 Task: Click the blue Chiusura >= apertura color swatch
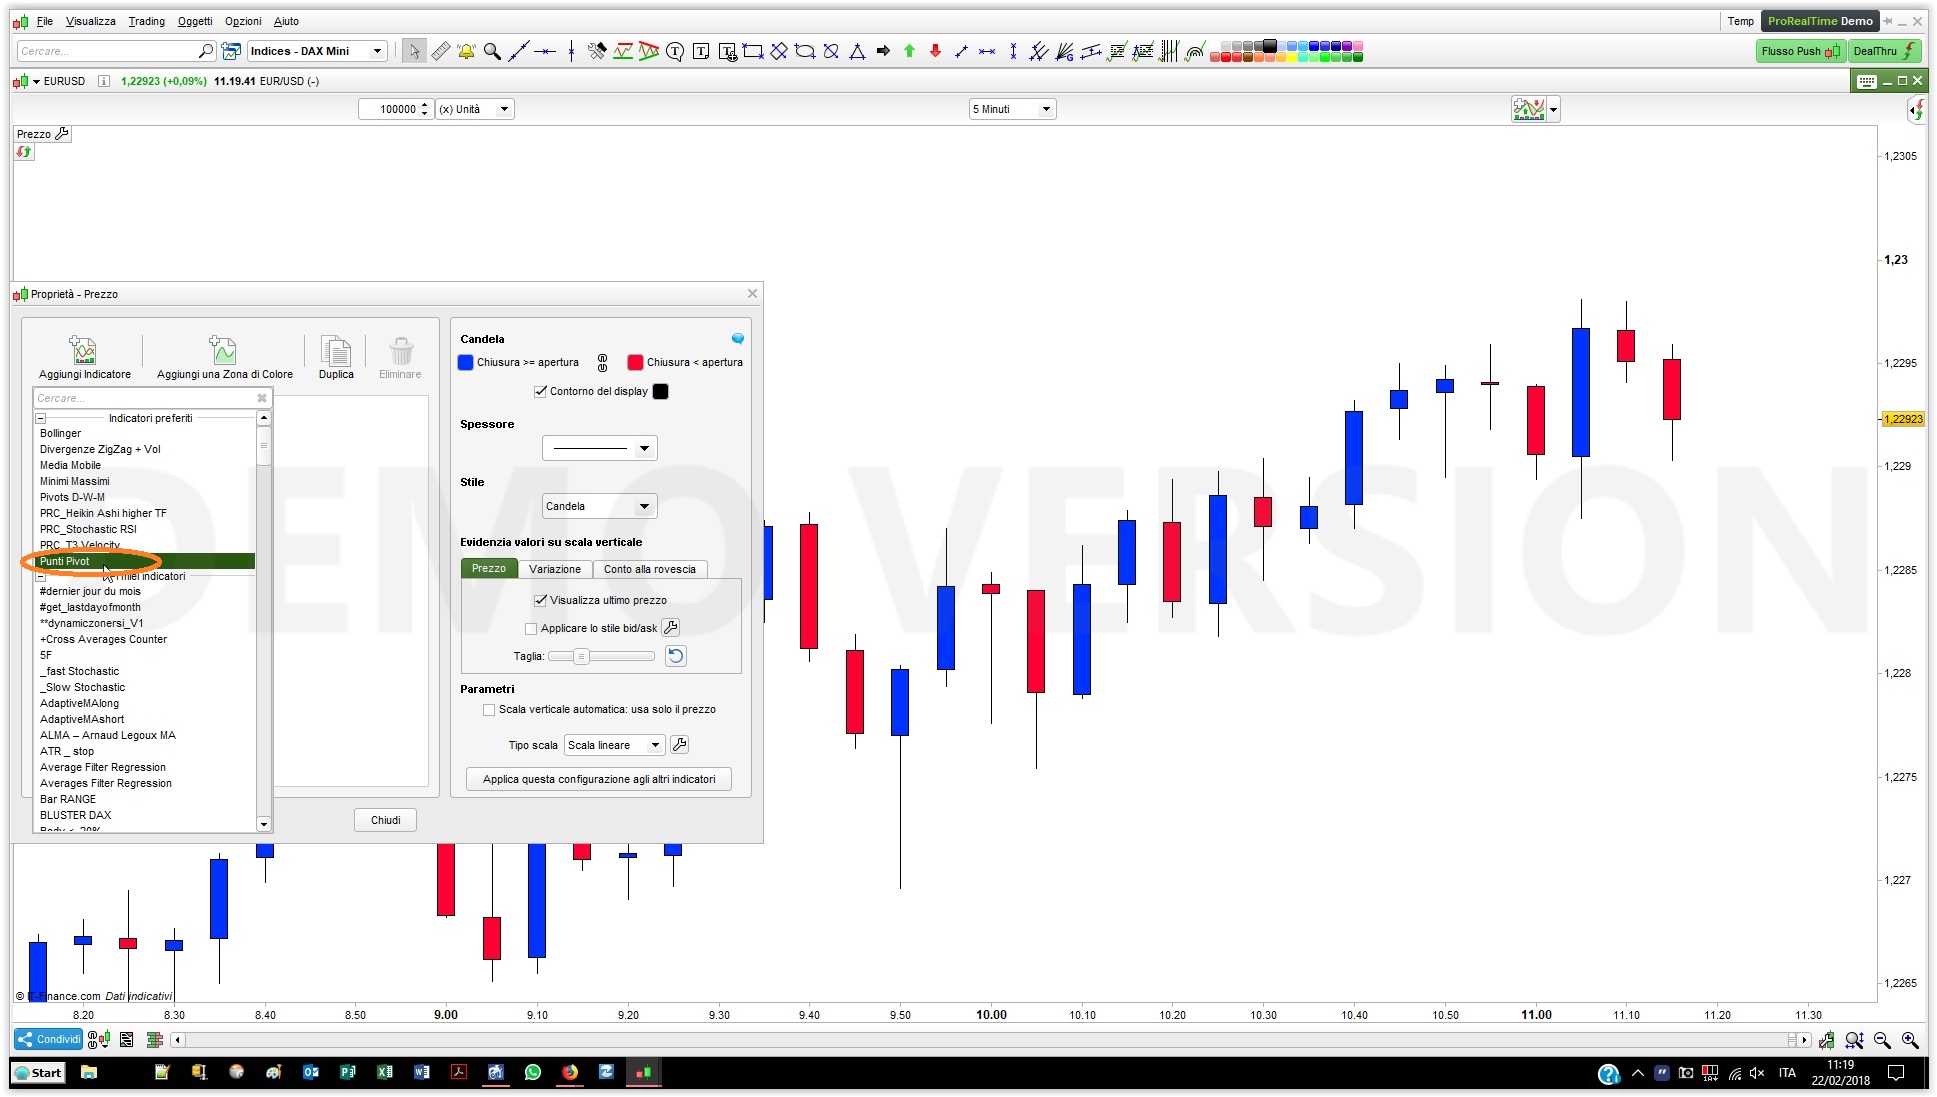click(466, 362)
